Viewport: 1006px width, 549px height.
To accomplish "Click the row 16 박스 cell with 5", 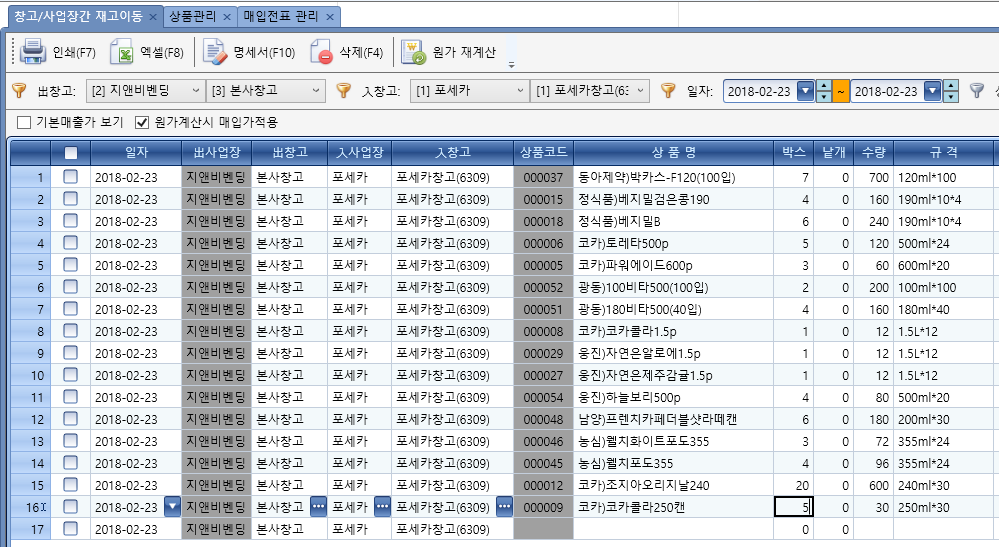I will click(x=794, y=507).
